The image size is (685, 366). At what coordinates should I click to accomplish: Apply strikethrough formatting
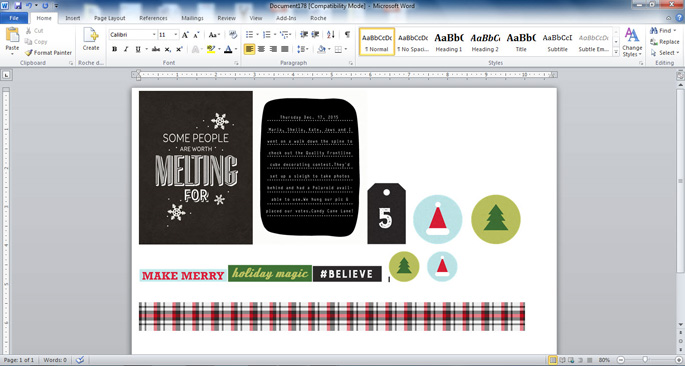(156, 49)
